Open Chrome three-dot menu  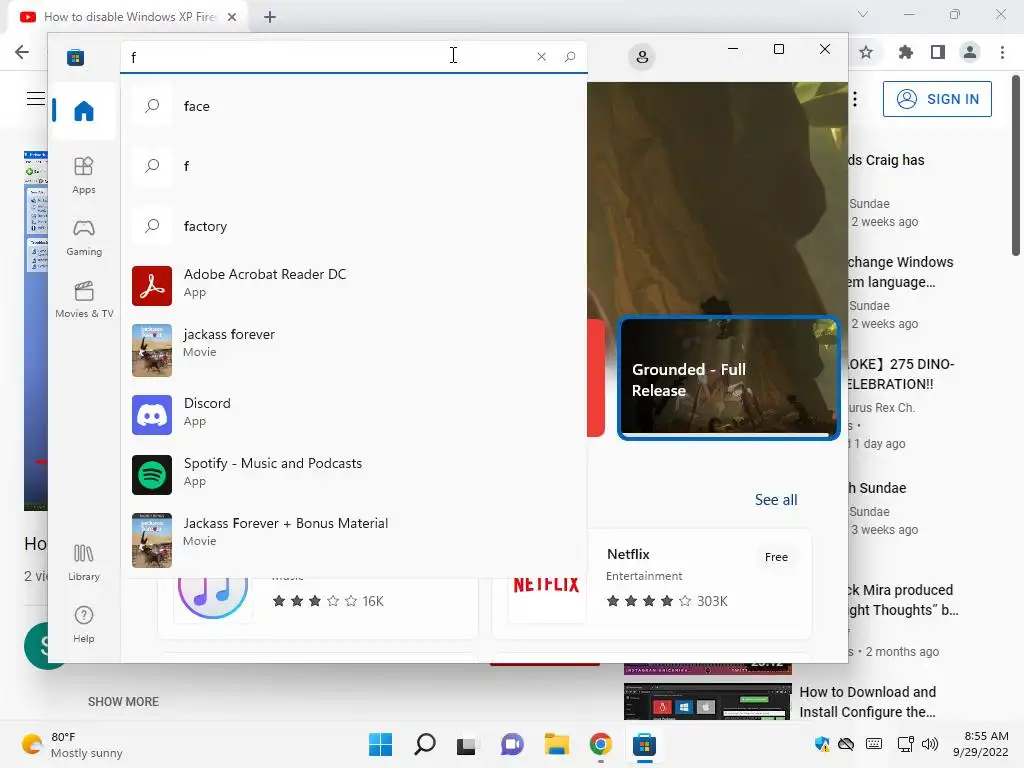coord(1002,52)
